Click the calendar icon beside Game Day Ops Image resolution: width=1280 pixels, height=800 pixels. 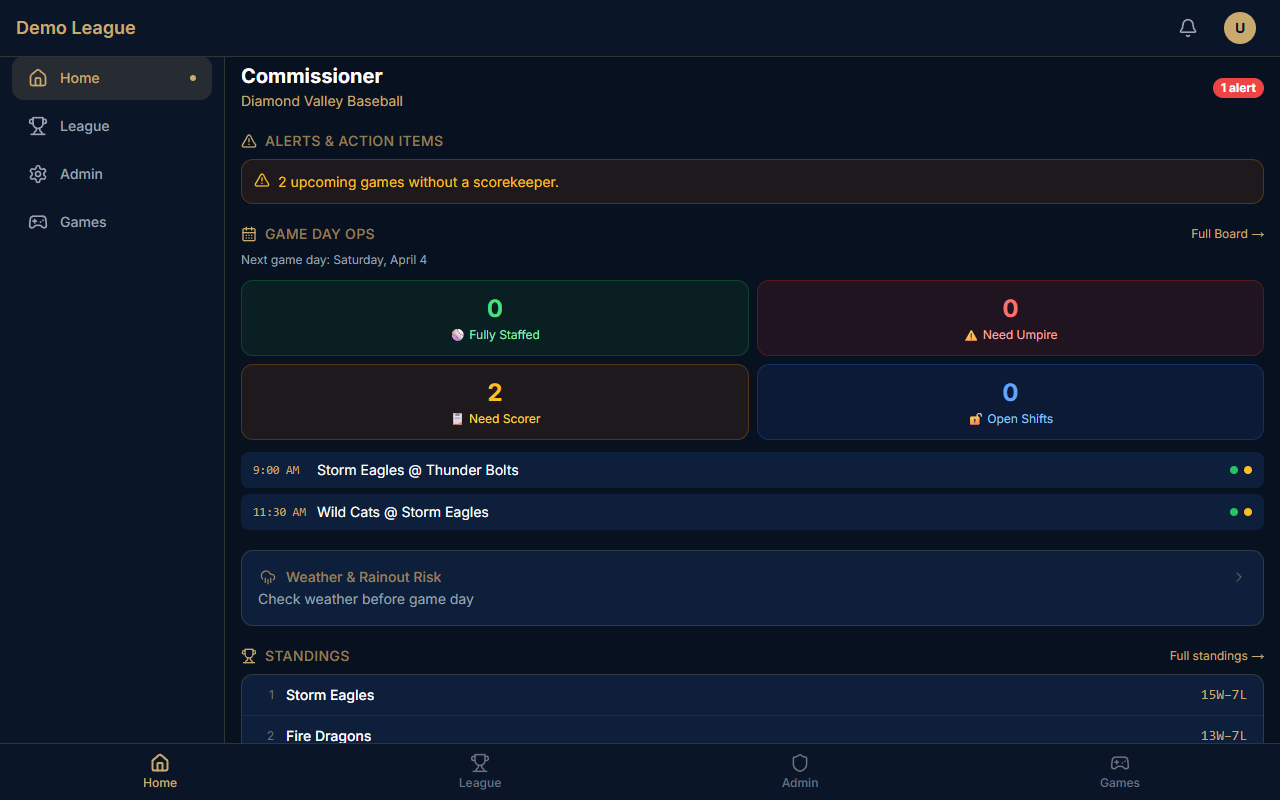[248, 233]
